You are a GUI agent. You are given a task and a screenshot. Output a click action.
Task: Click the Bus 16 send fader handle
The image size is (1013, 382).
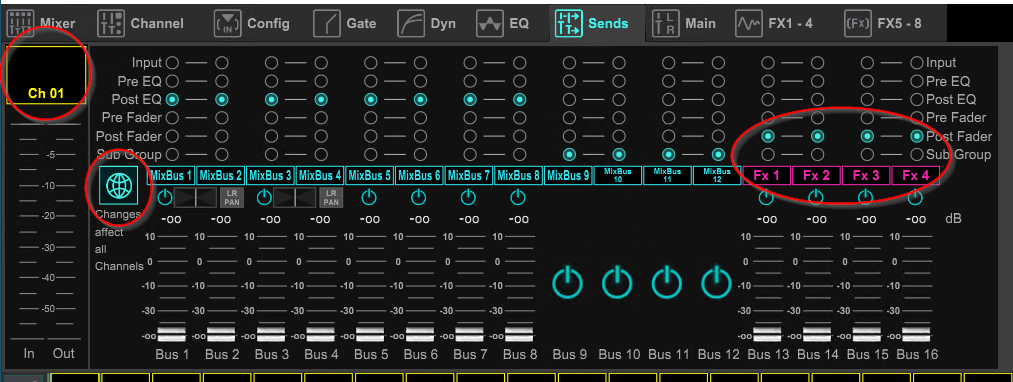pos(917,334)
